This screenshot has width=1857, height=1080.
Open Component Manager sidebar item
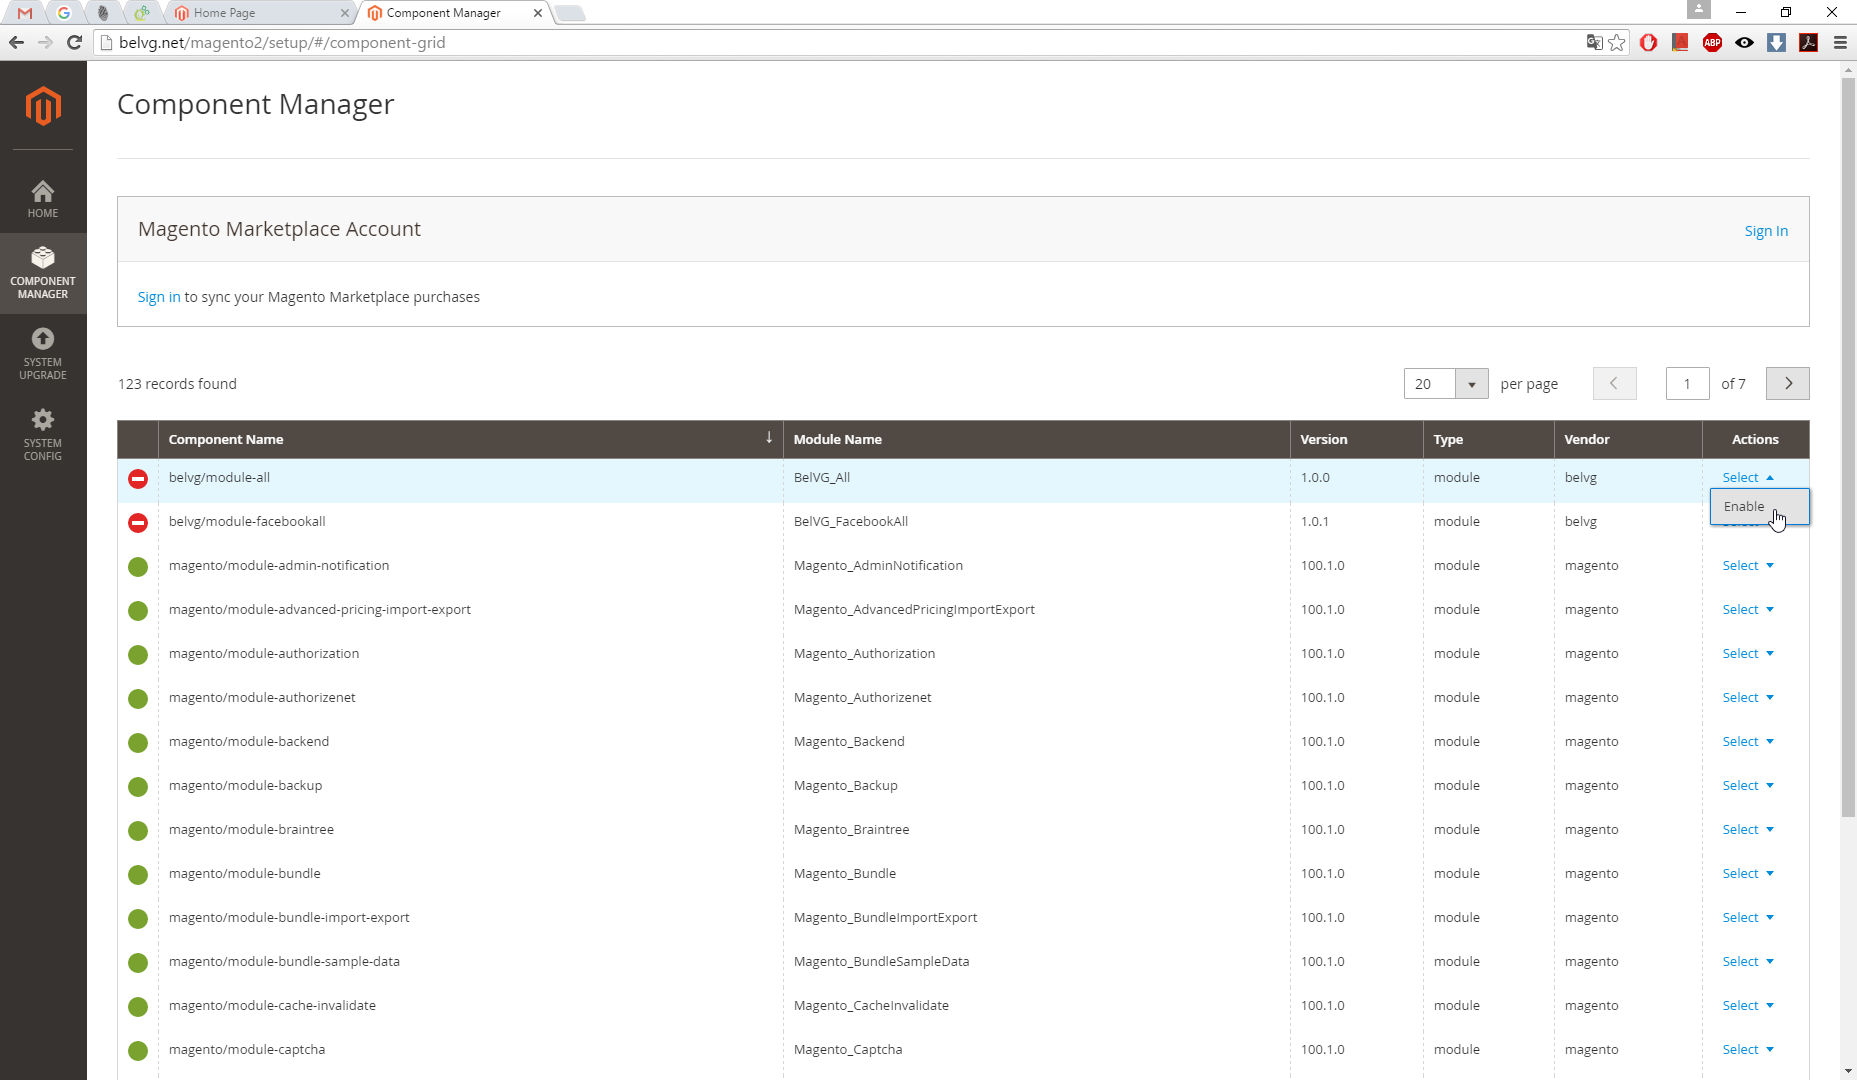pos(43,273)
